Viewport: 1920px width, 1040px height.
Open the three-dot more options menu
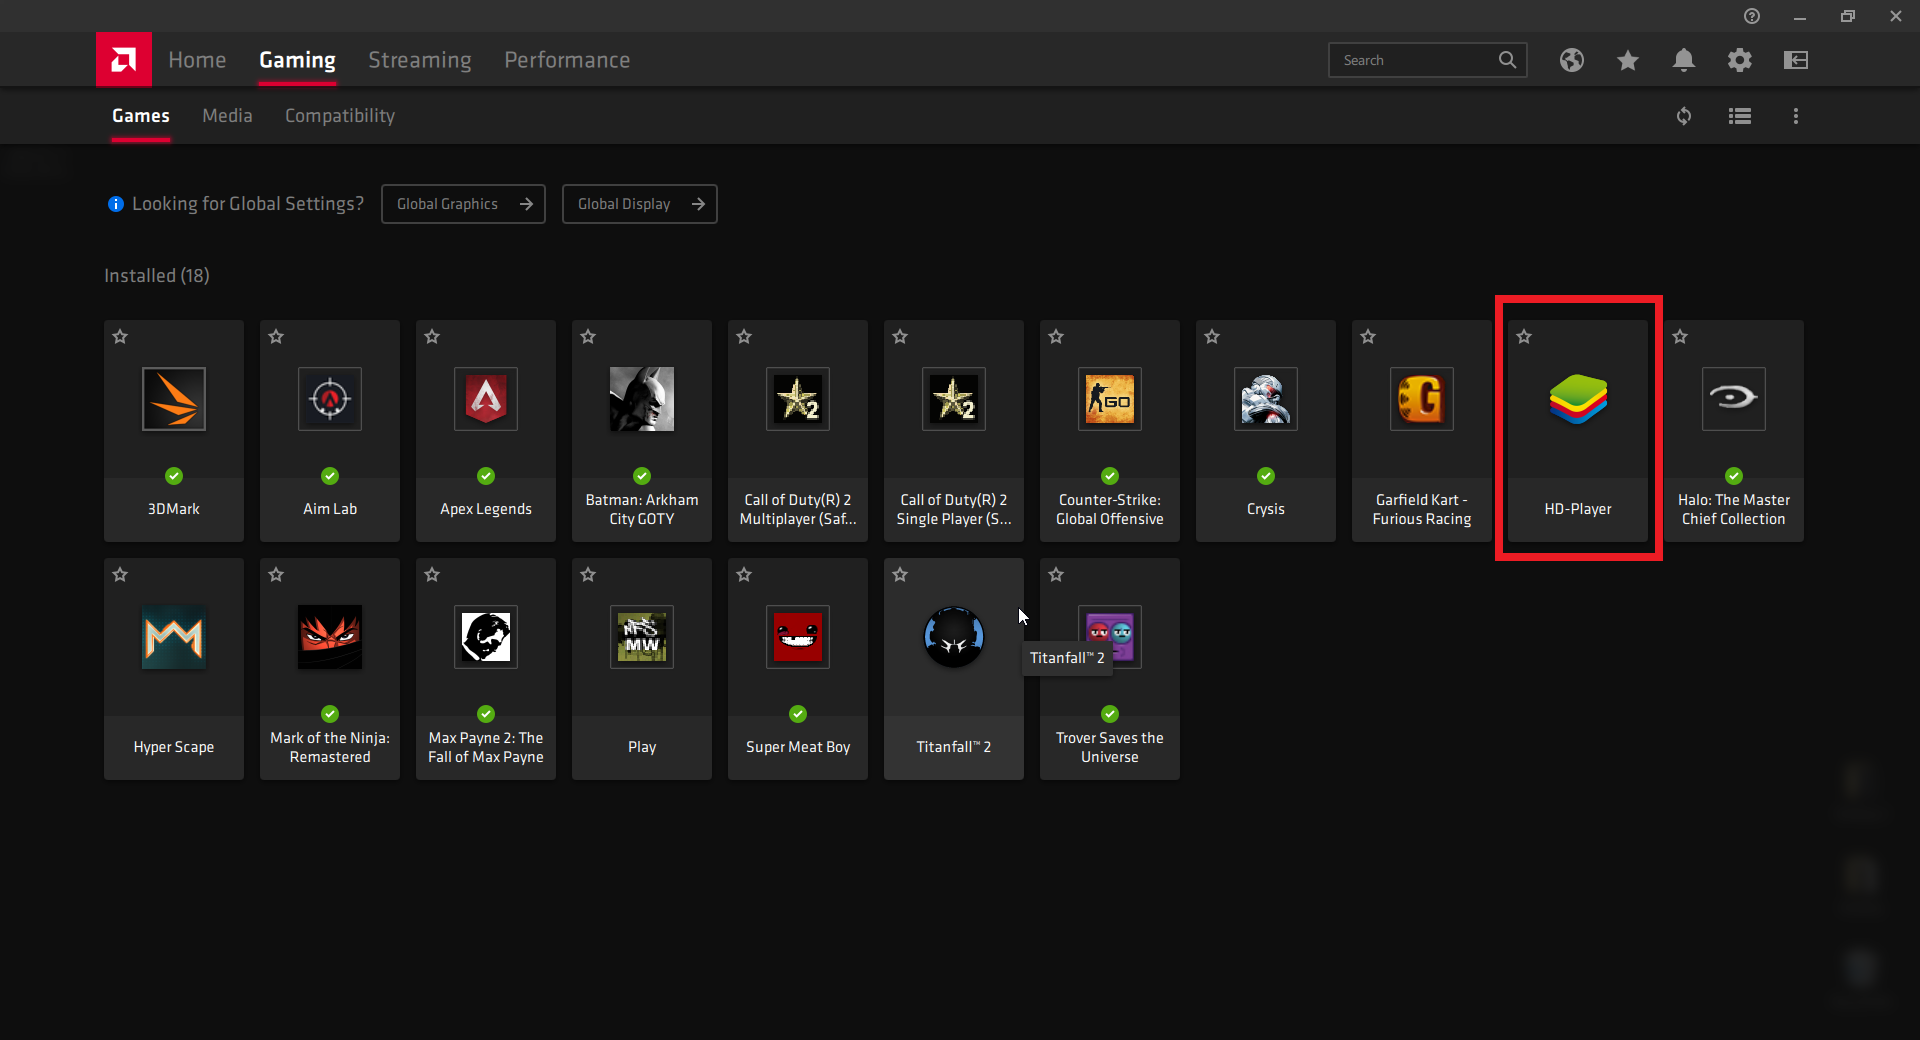coord(1796,116)
